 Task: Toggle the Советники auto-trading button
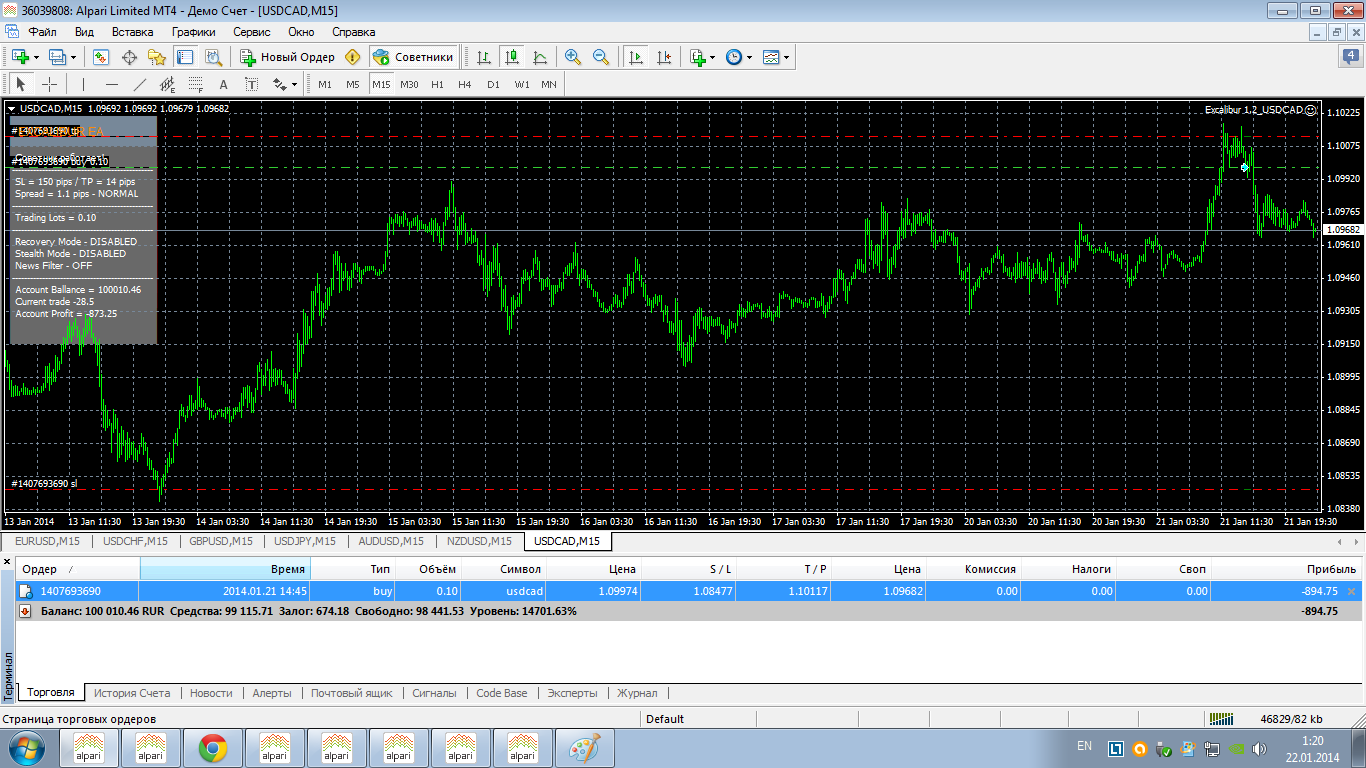[414, 57]
